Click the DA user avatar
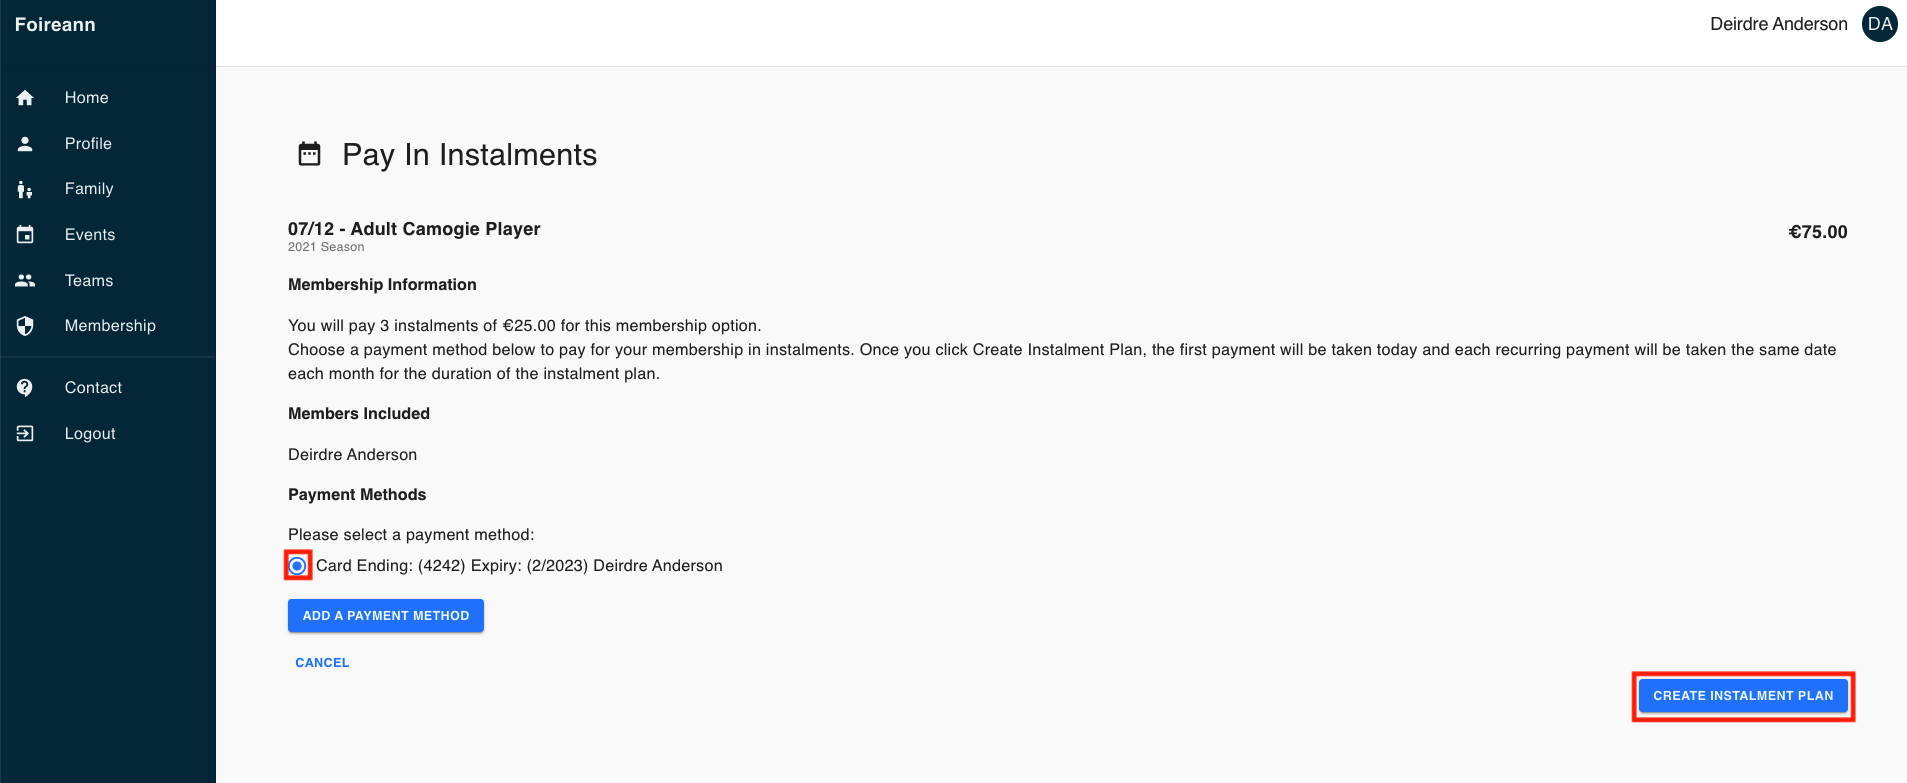The image size is (1907, 783). pos(1879,24)
